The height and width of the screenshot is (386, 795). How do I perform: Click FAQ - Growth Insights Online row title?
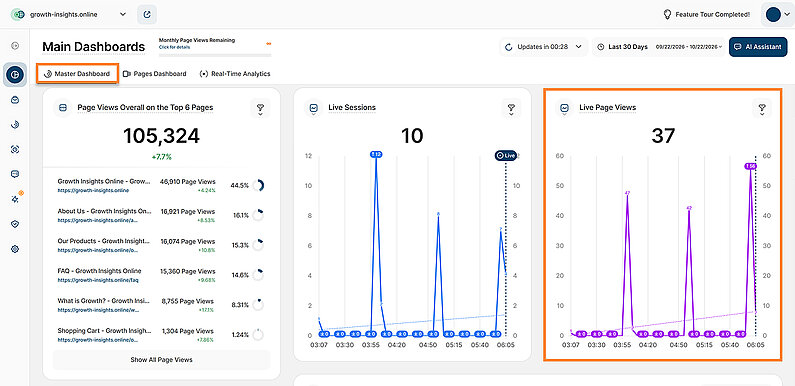99,271
